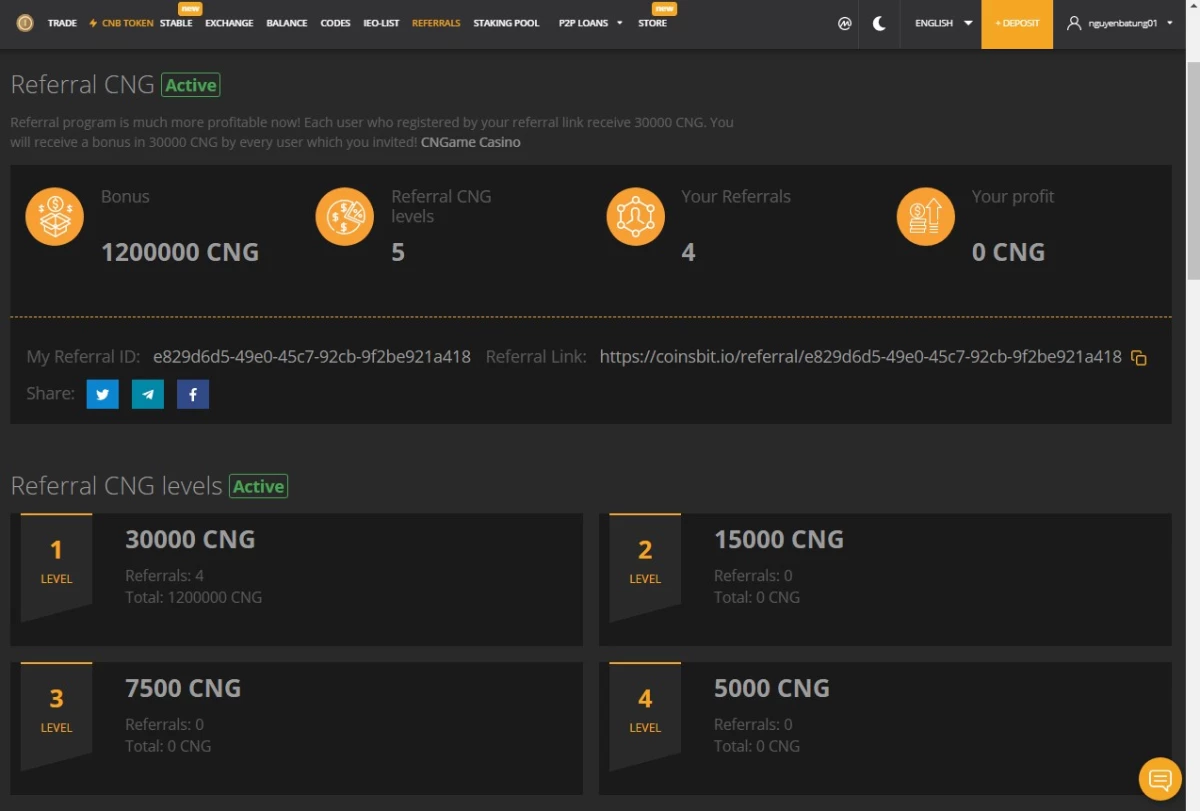
Task: Click the 1200000 CNG bonus value
Action: coord(180,252)
